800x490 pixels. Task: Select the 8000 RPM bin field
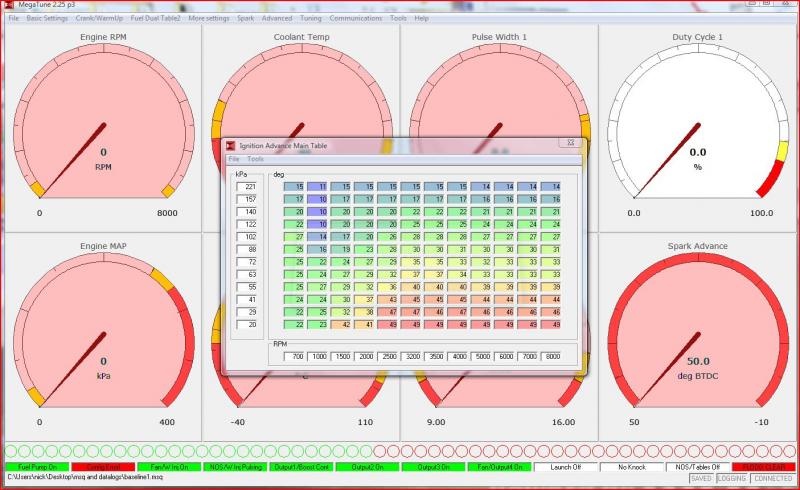pyautogui.click(x=550, y=356)
